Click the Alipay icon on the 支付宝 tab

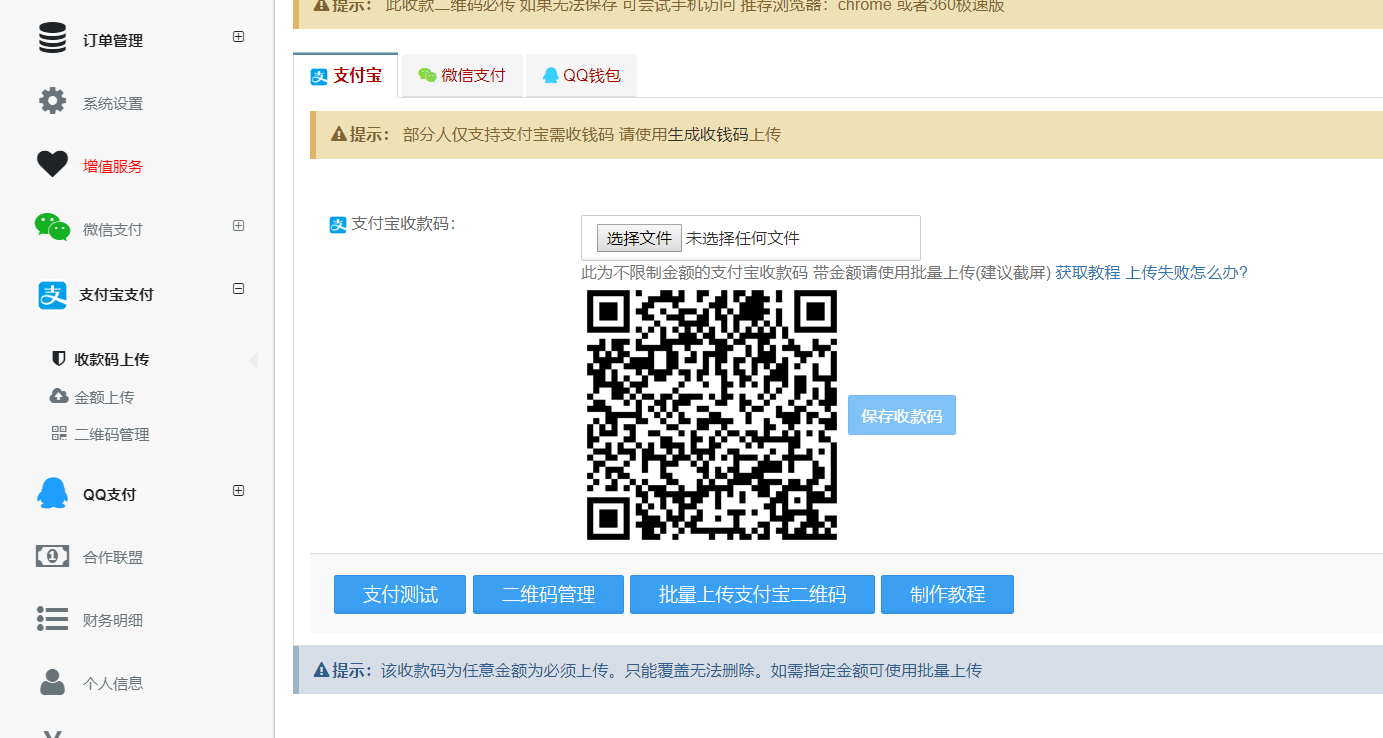coord(319,76)
